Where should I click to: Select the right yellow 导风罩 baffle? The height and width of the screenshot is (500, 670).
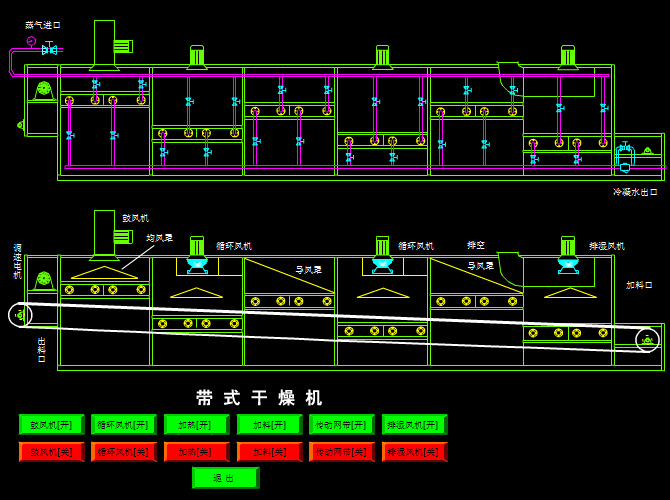(476, 276)
